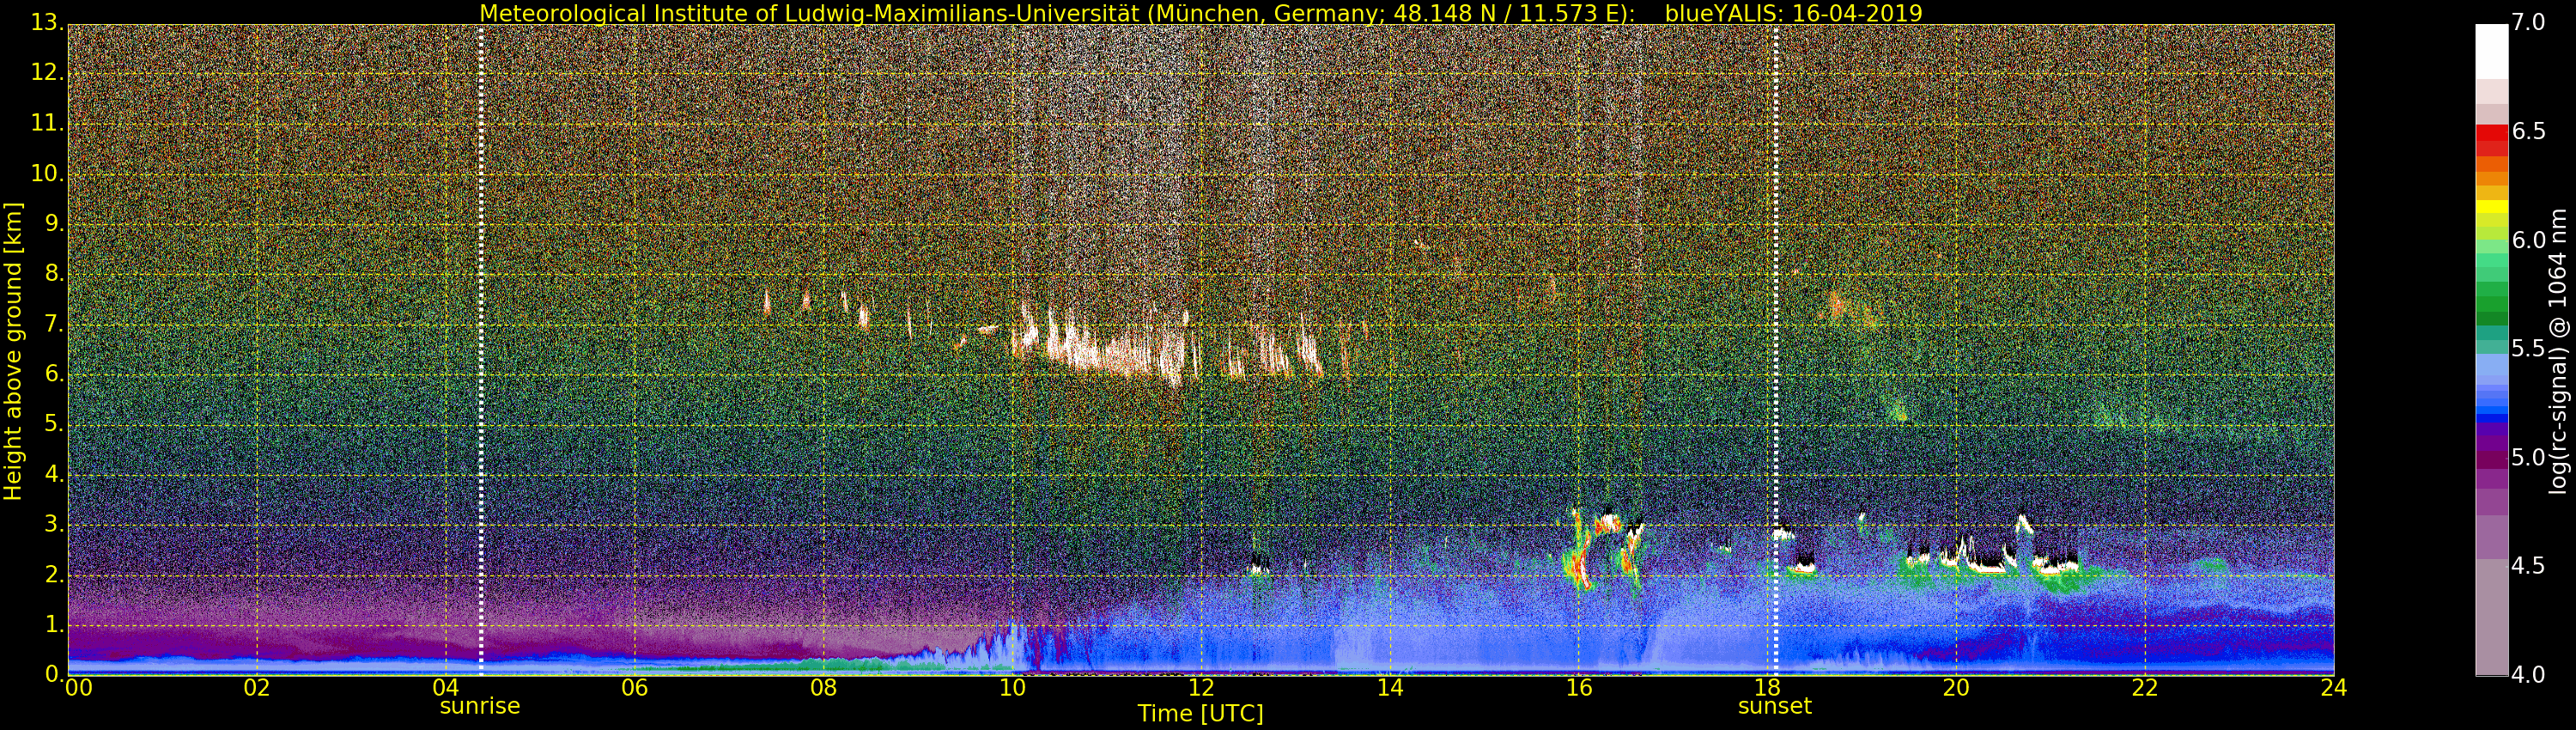Pick the white segment at colorbar top

click(2491, 52)
